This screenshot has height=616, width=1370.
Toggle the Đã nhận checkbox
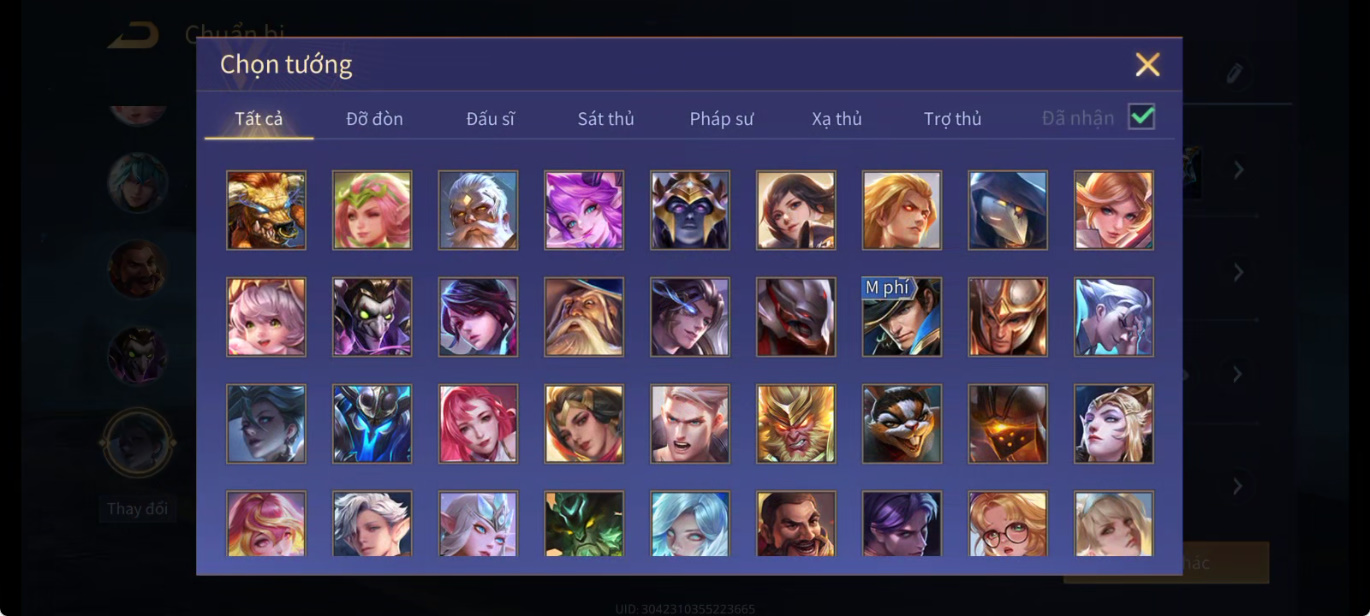1141,117
